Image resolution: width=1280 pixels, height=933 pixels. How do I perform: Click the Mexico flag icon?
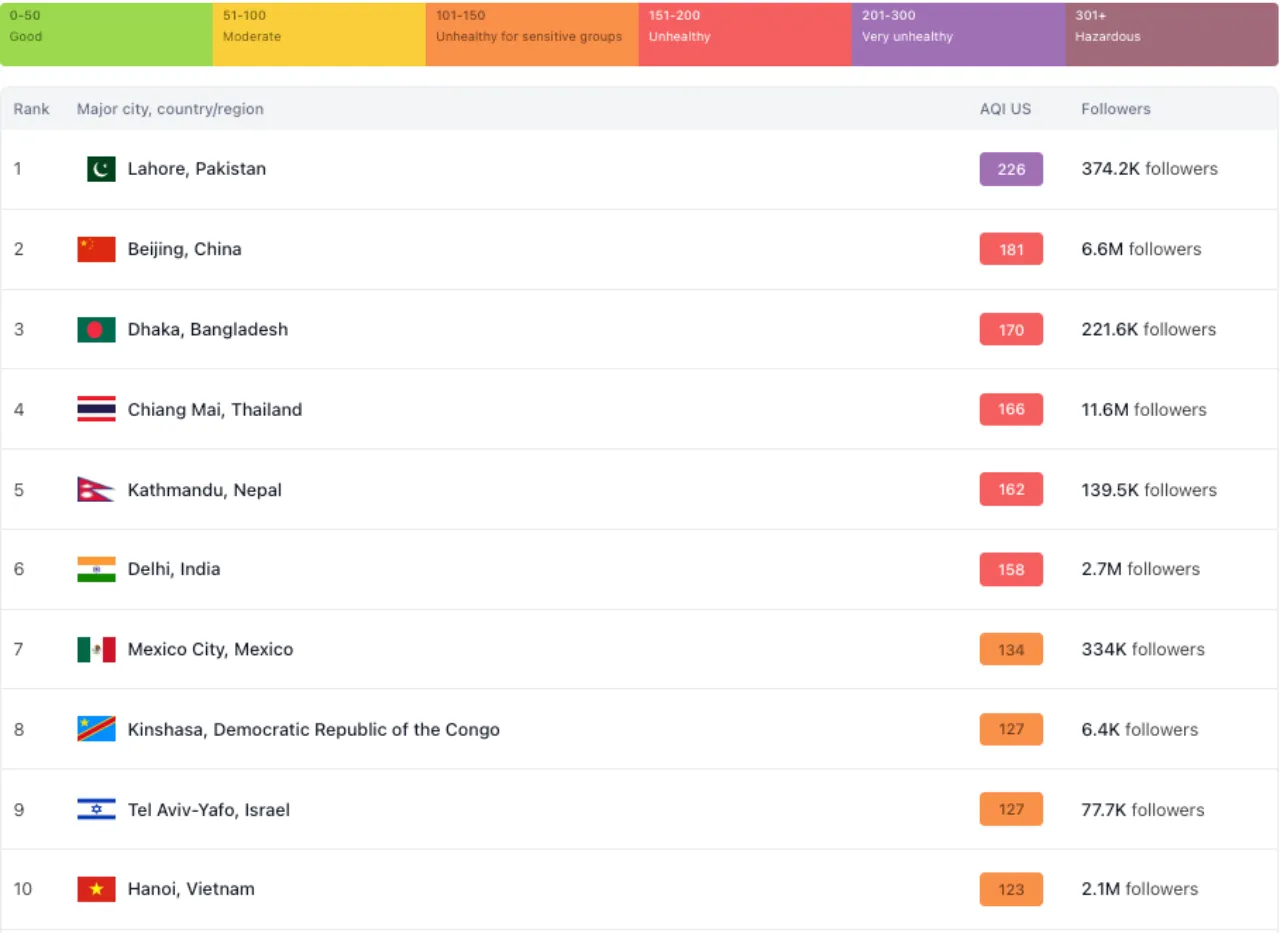(x=96, y=649)
